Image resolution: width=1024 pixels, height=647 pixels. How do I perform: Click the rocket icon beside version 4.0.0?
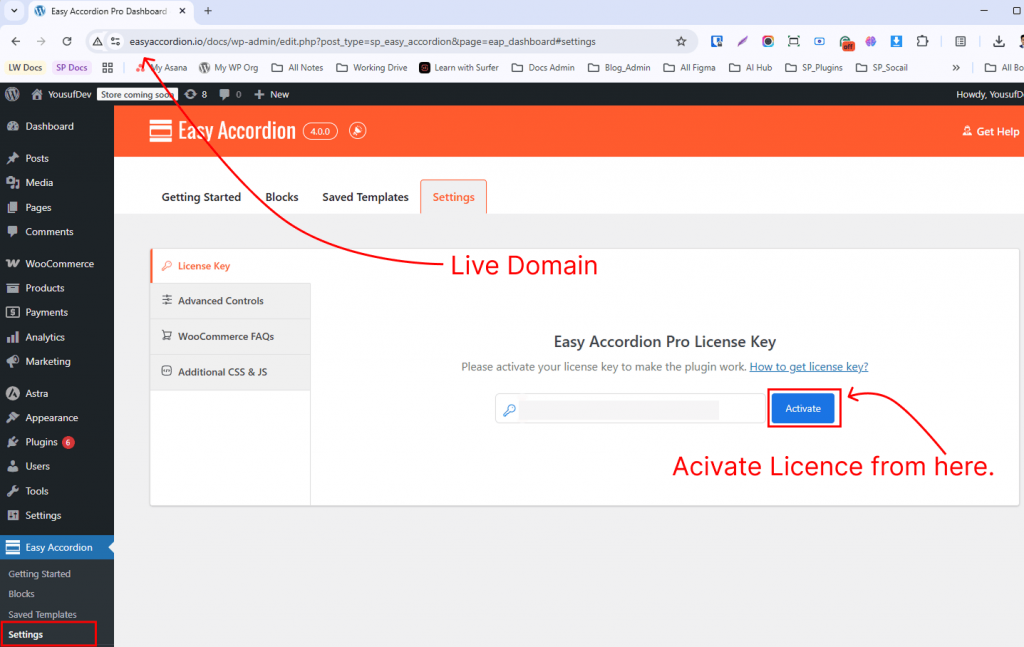tap(357, 131)
